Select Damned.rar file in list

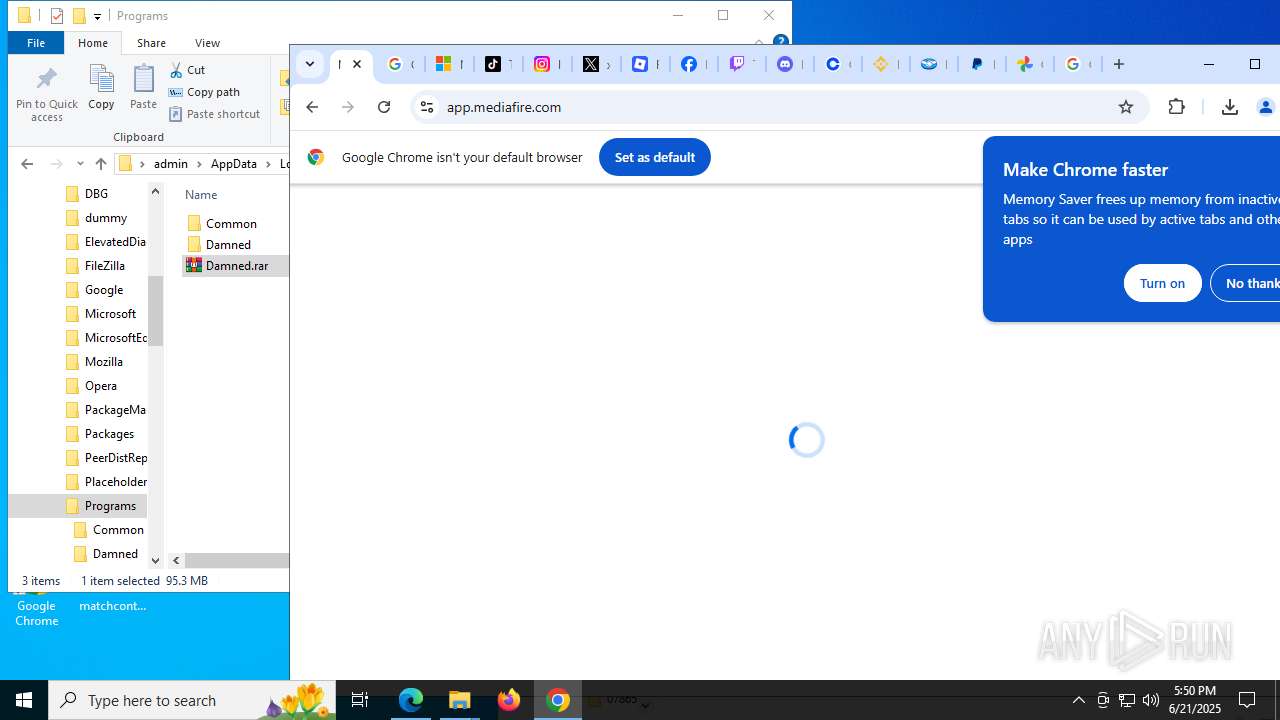click(236, 266)
